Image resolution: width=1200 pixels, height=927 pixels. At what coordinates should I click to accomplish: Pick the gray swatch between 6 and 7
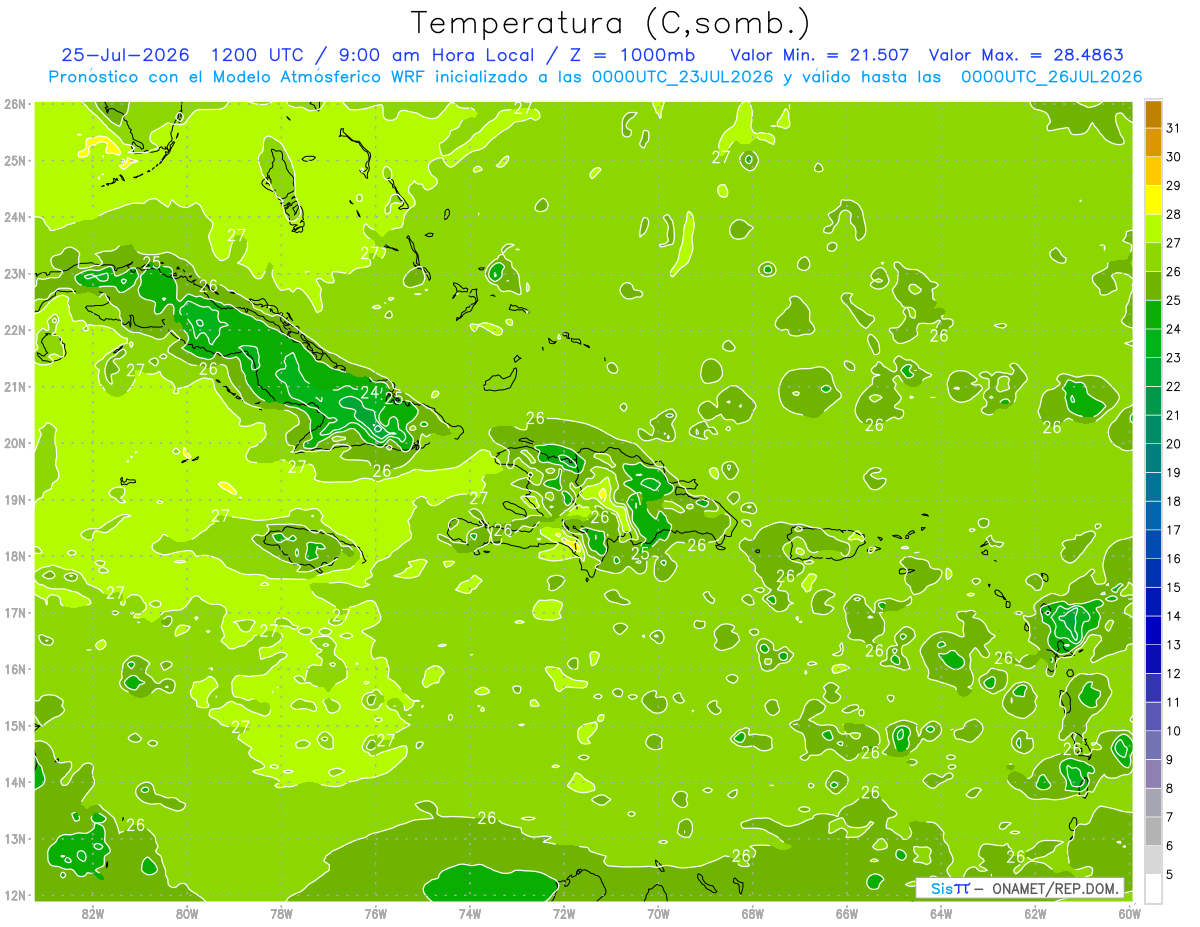click(x=1153, y=831)
